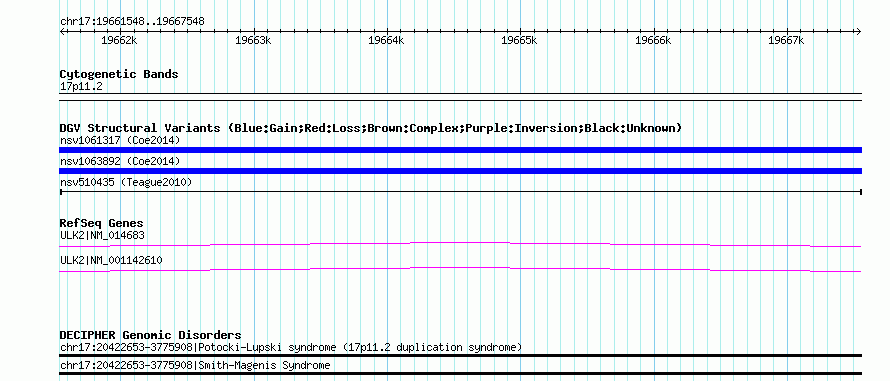The width and height of the screenshot is (890, 381).
Task: Click the black line glyph for nsv510435
Action: (x=460, y=192)
